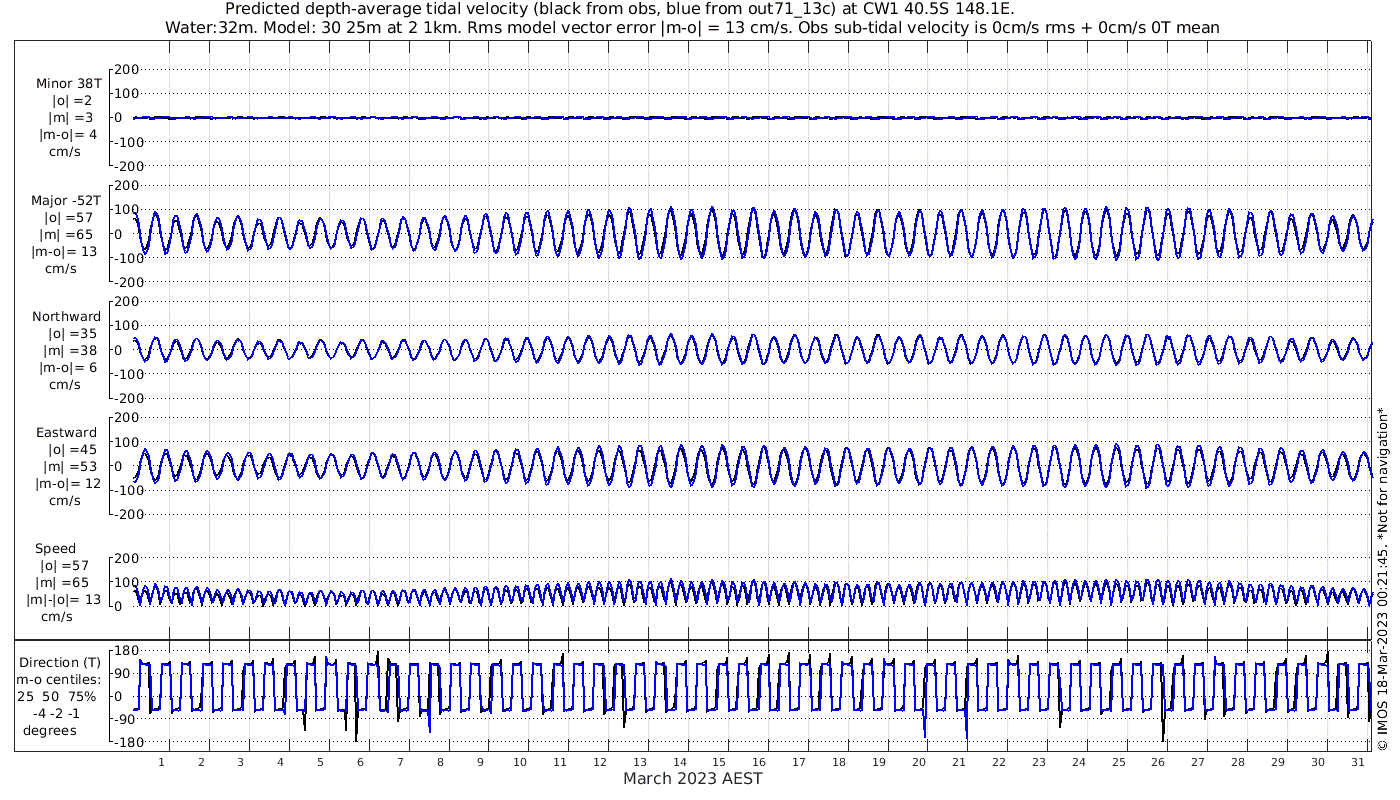The image size is (1400, 800).
Task: Select the 'Direction (T)' panel label
Action: [x=60, y=662]
